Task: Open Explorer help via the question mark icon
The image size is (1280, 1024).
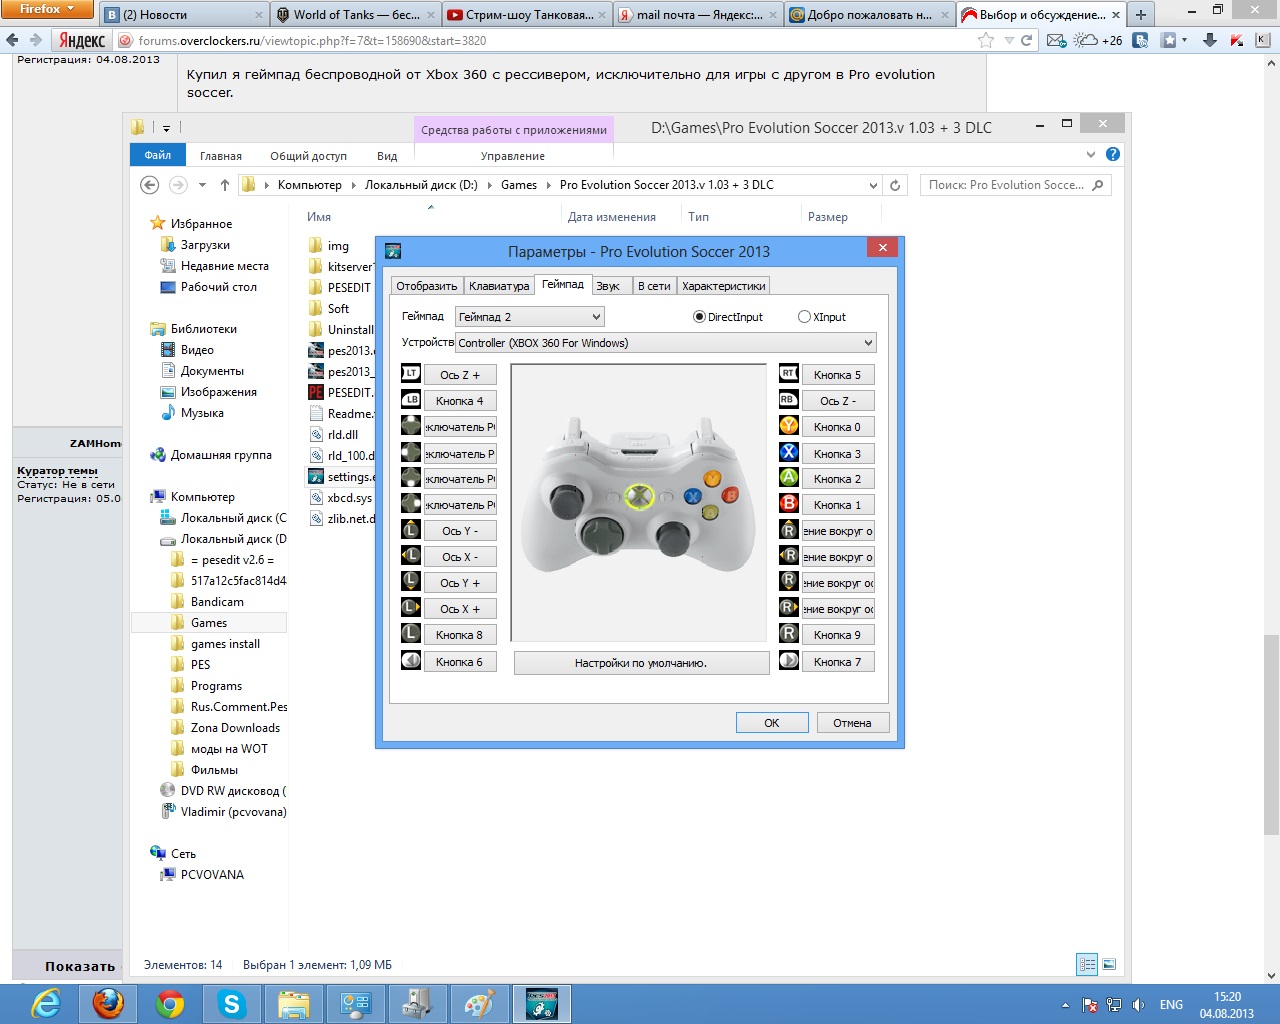Action: pos(1113,155)
